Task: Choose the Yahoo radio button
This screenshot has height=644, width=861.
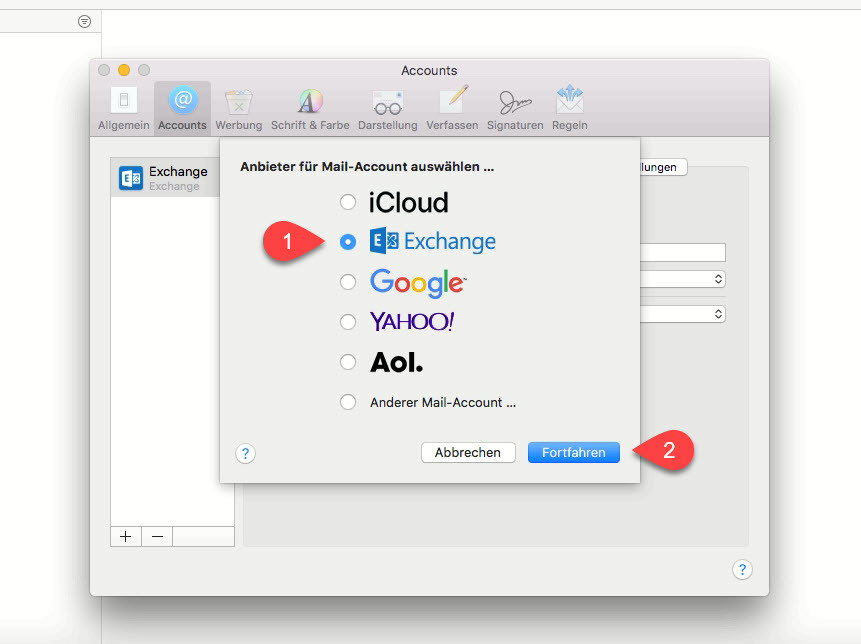Action: (x=348, y=322)
